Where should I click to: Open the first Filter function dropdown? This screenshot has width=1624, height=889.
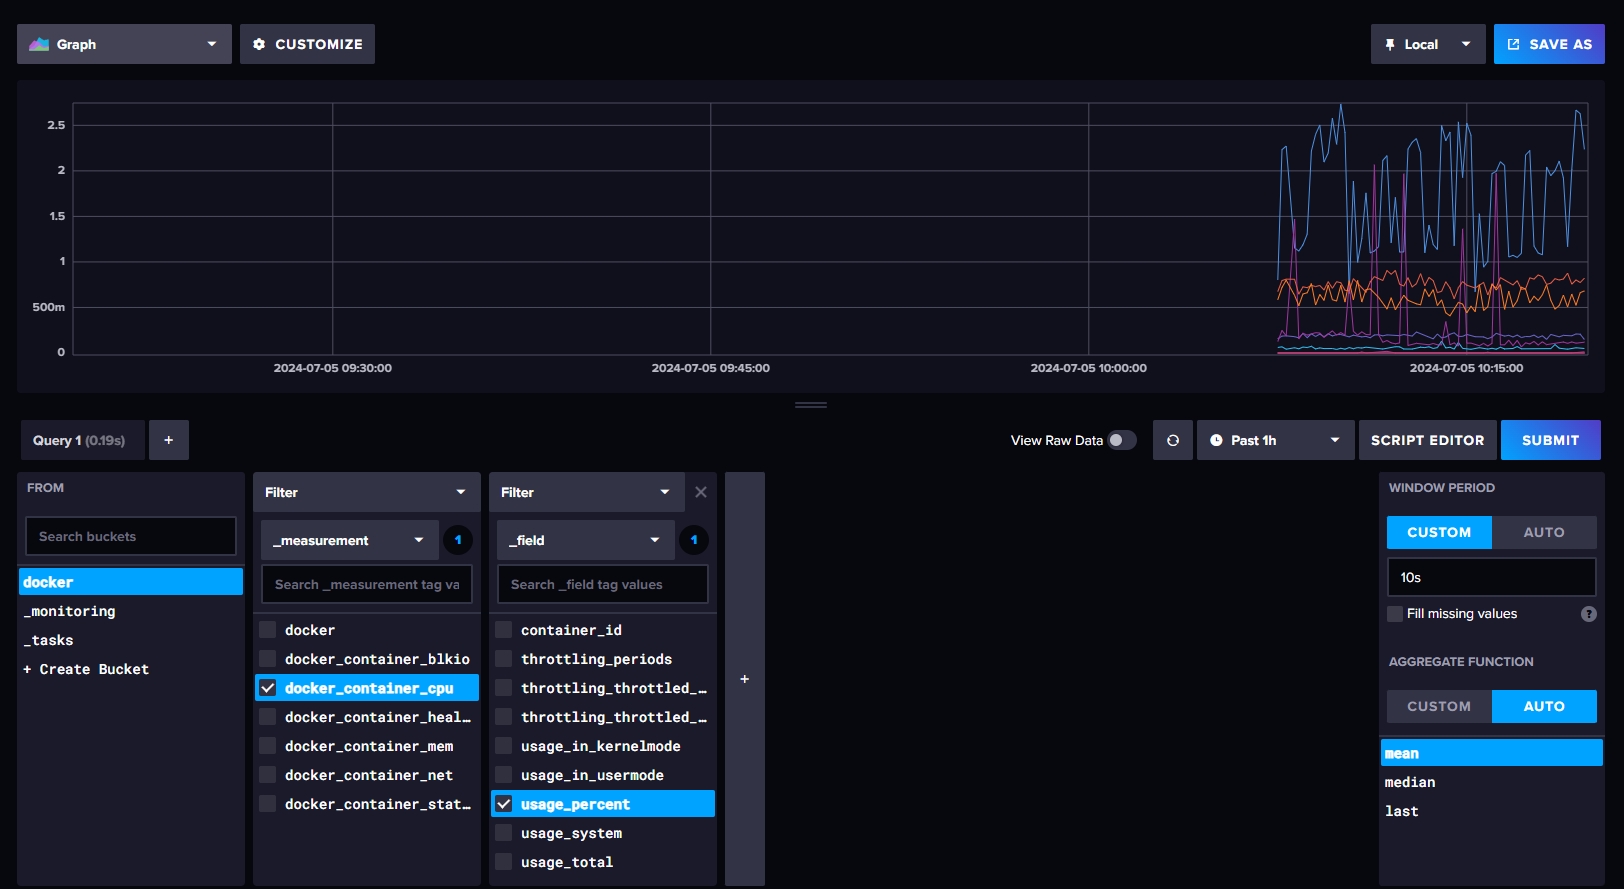[366, 492]
